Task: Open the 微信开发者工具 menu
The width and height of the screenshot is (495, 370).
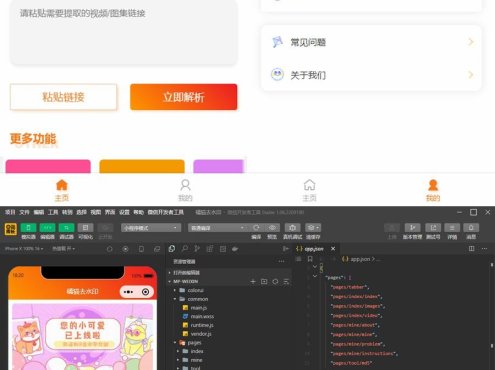Action: (x=166, y=212)
